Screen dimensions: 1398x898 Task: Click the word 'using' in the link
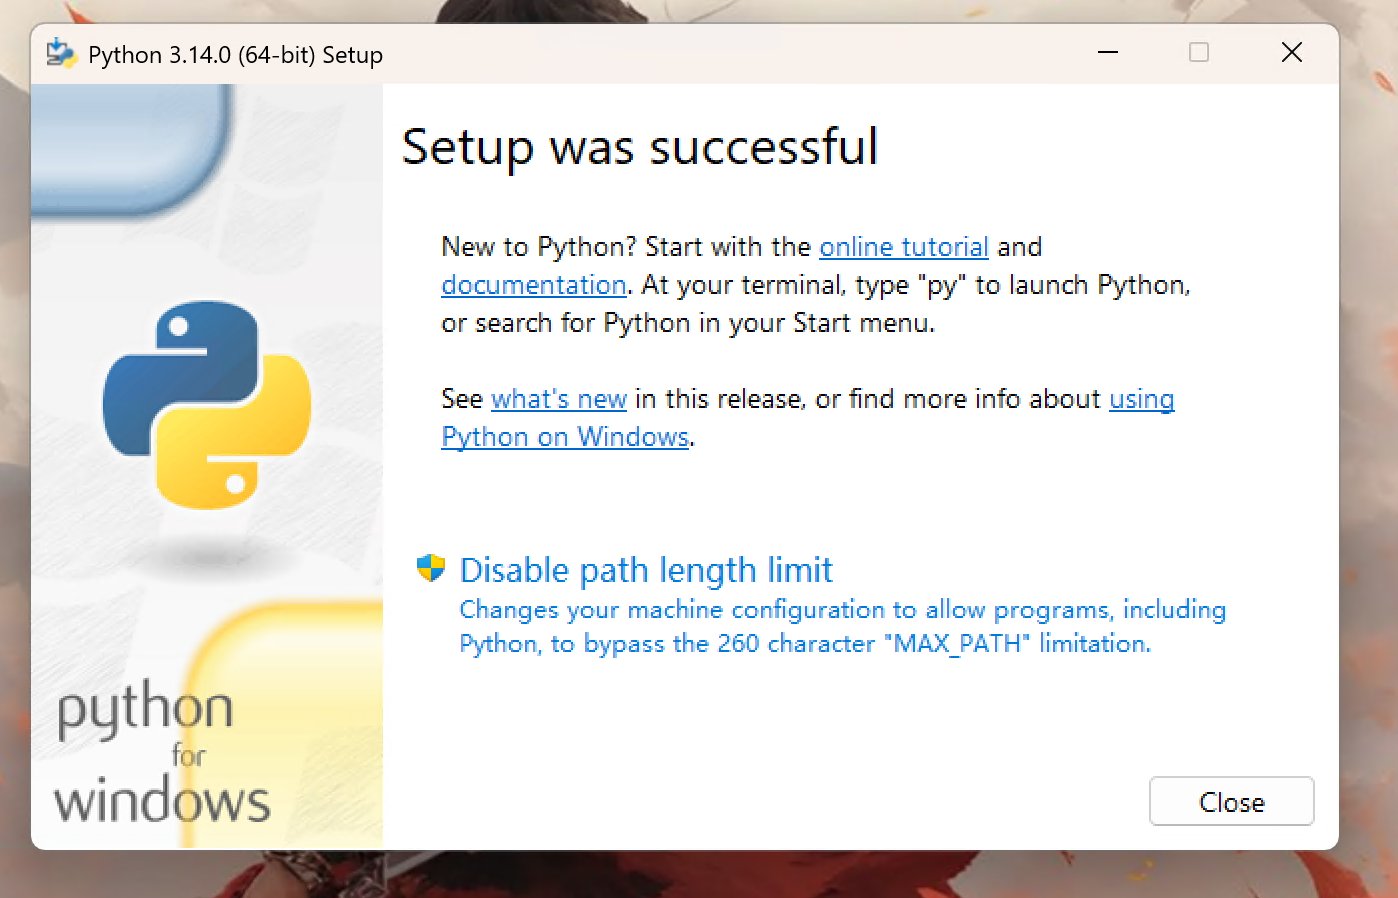[x=1141, y=399]
